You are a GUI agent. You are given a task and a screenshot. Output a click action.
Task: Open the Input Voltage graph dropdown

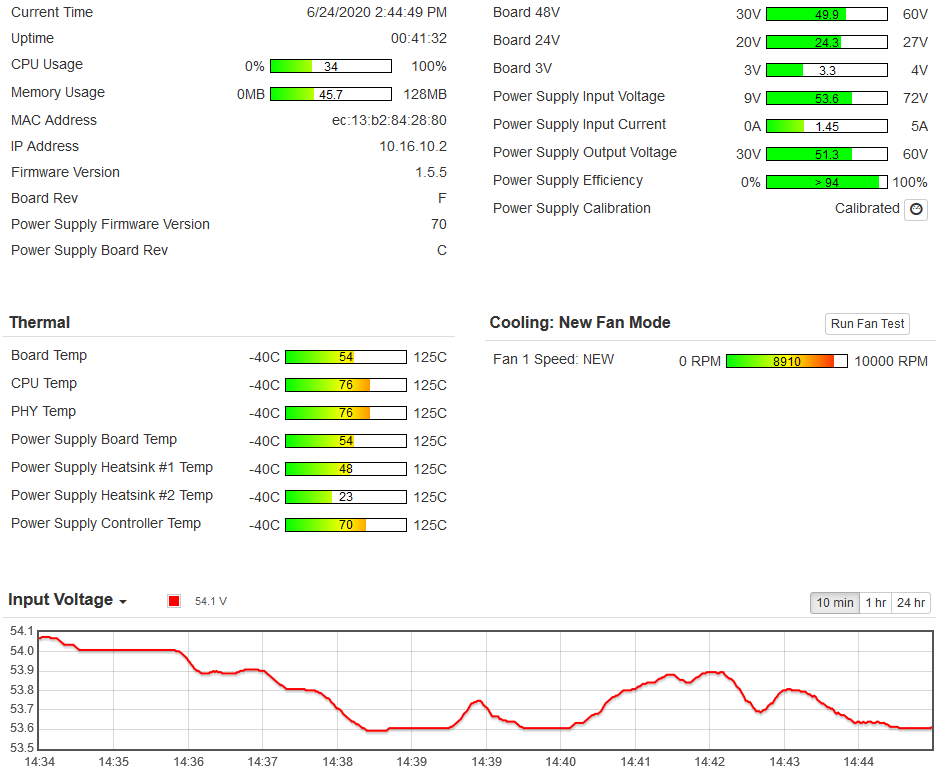point(67,600)
